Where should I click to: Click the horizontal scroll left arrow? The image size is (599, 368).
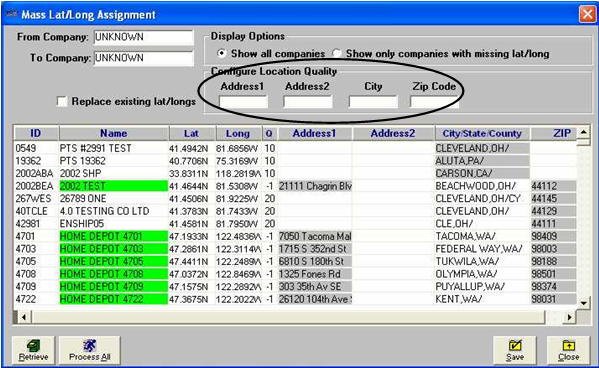24,317
